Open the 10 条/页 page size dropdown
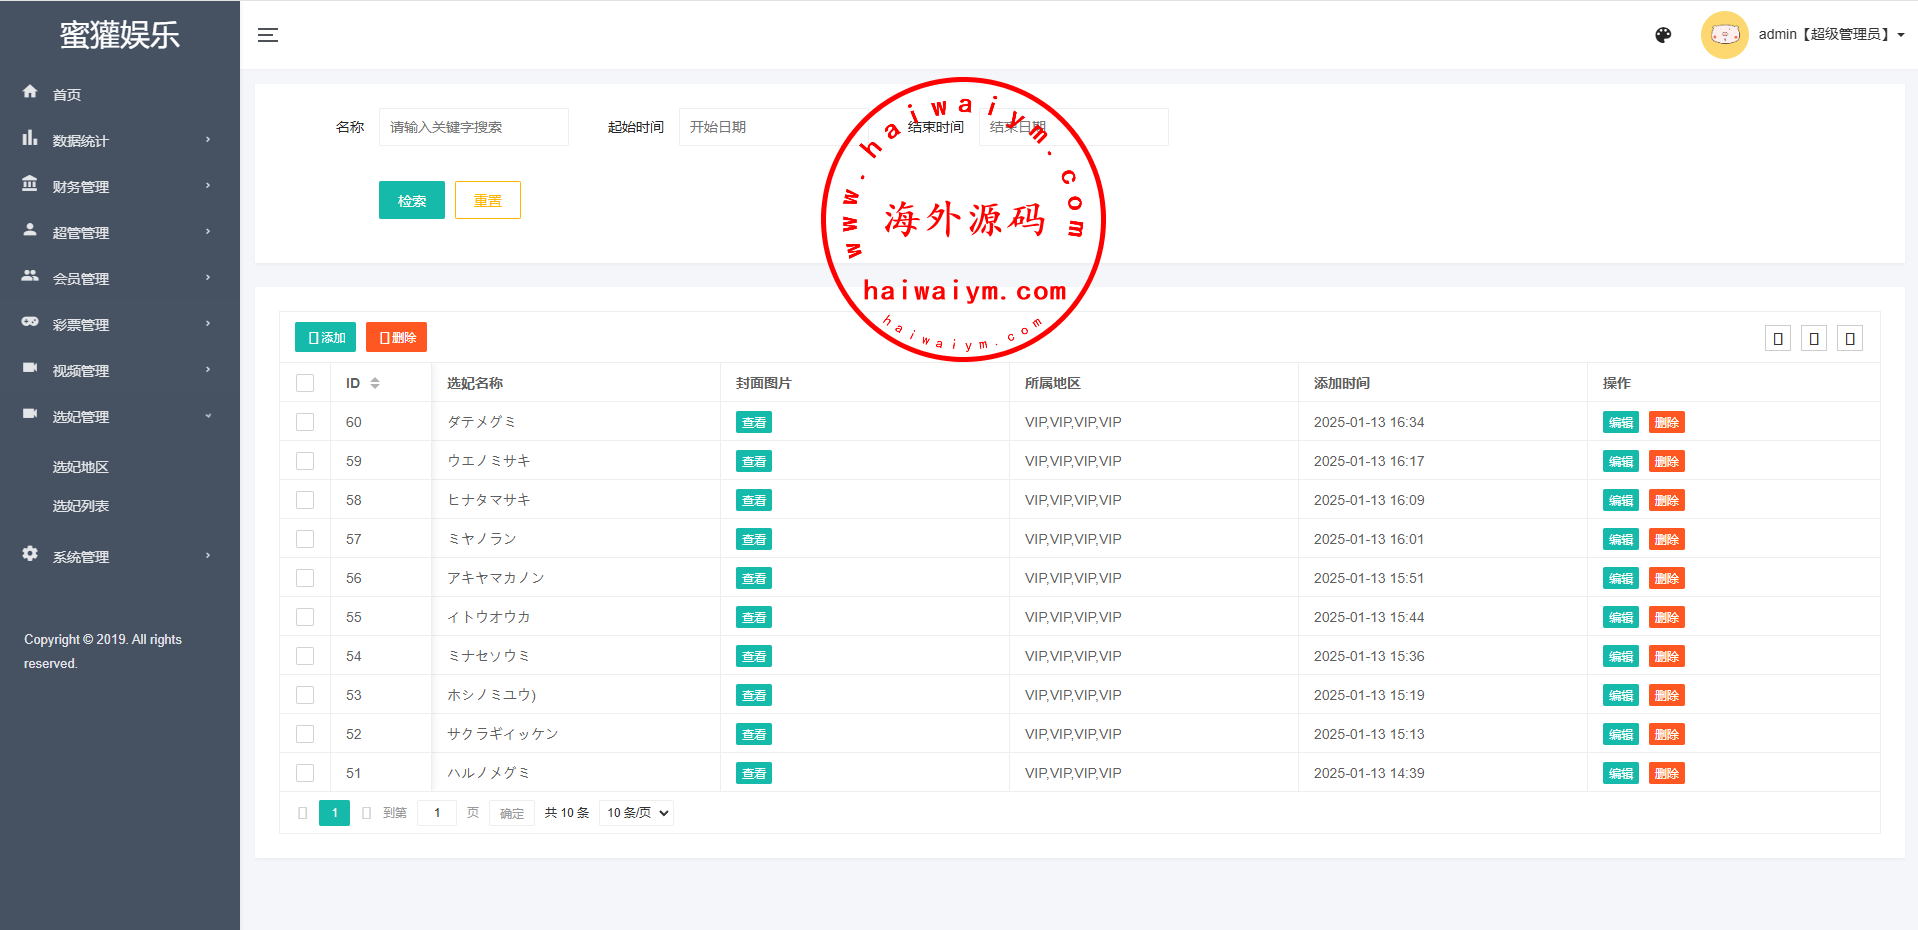Viewport: 1918px width, 930px height. (637, 813)
